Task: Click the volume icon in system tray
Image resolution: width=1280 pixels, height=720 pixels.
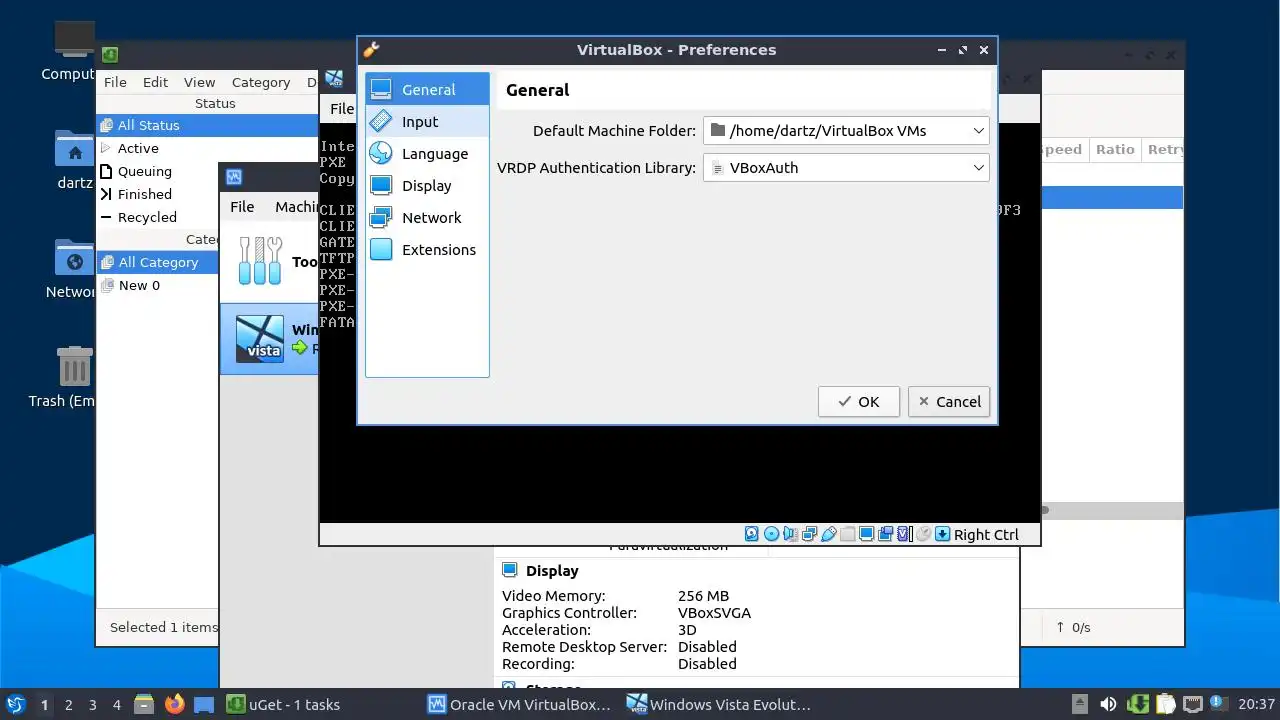Action: coord(1108,704)
